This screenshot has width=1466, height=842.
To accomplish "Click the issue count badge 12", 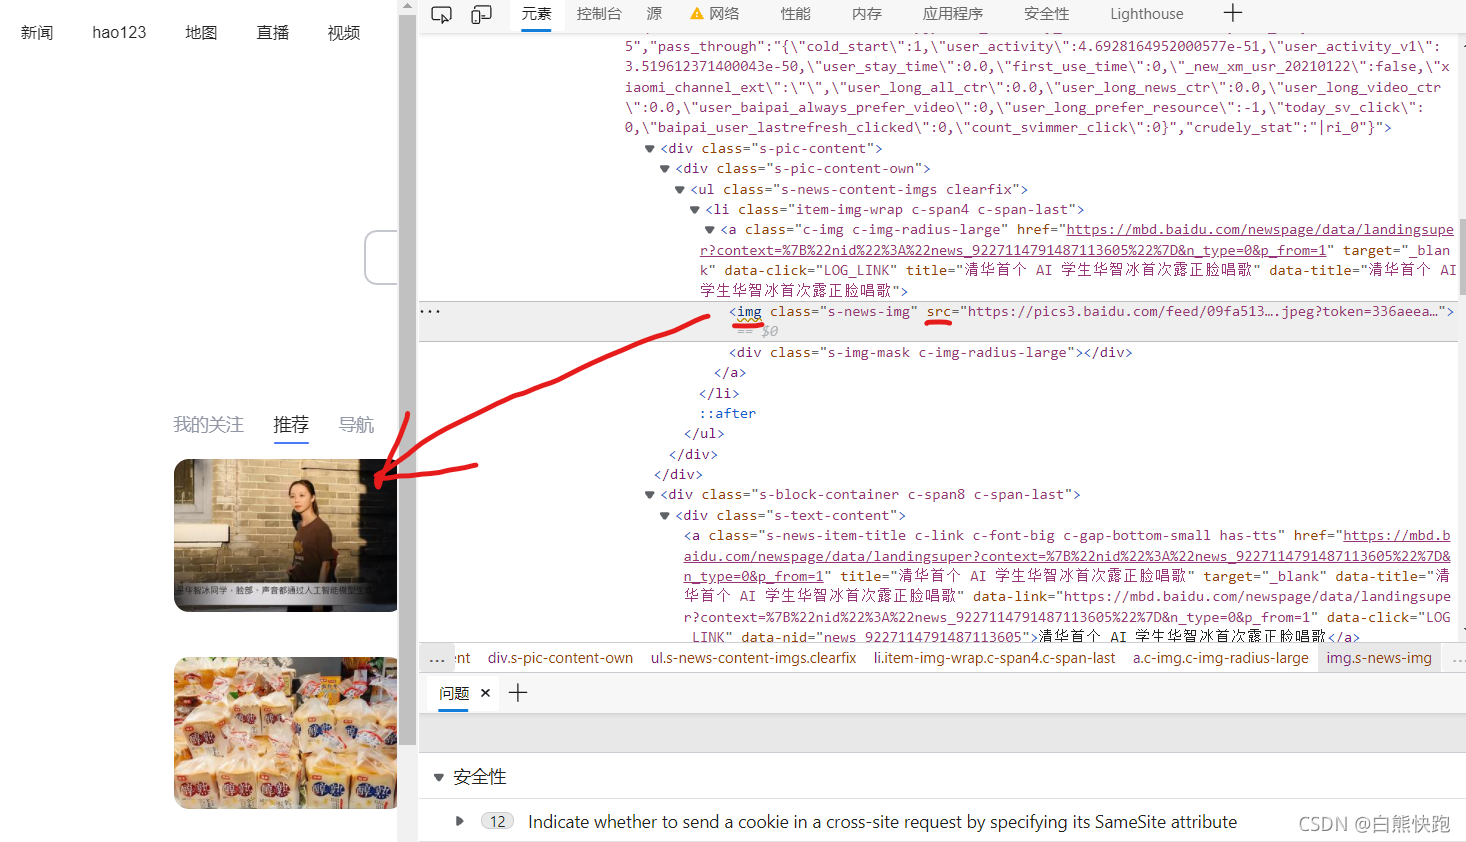I will click(x=498, y=821).
